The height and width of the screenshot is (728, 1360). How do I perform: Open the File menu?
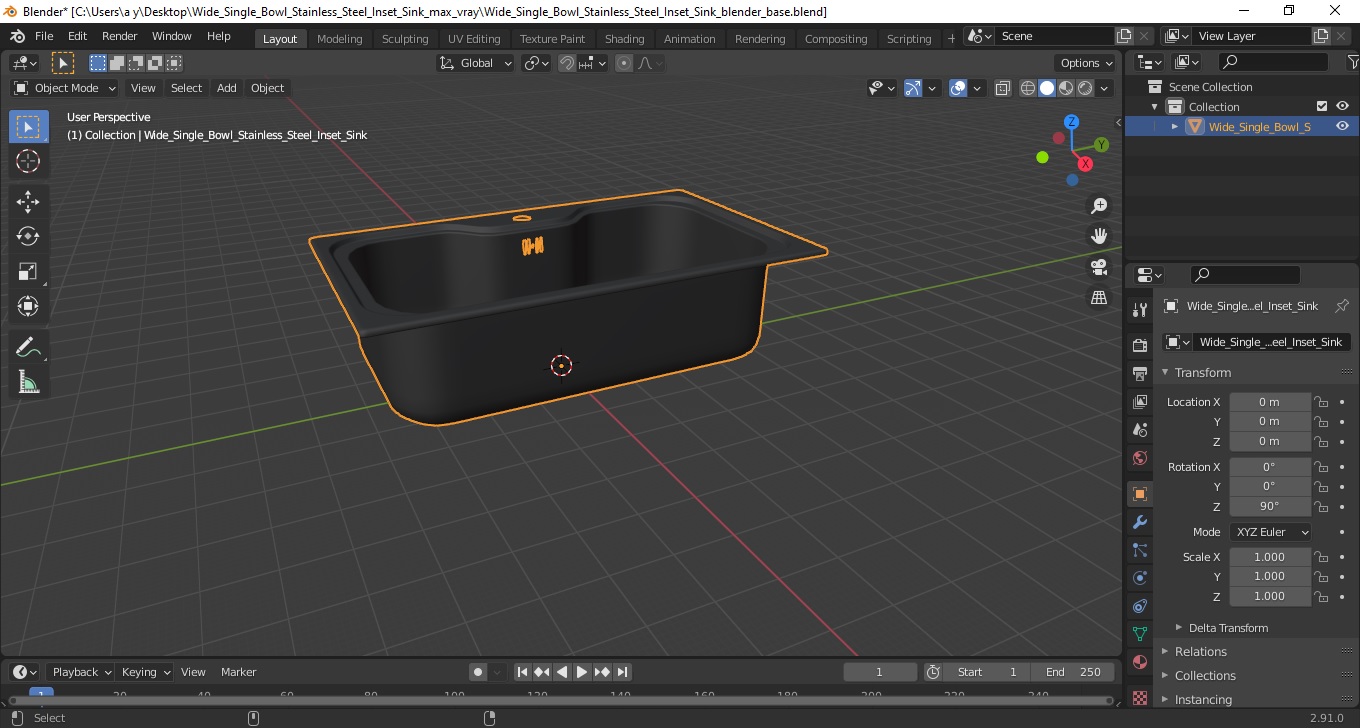(x=44, y=36)
